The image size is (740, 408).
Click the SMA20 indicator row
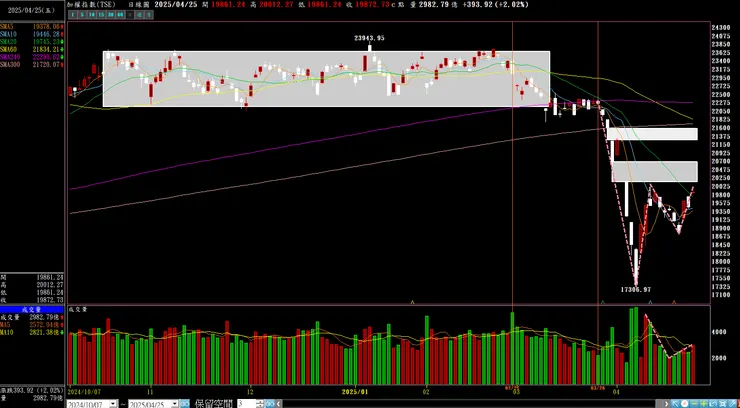32,42
